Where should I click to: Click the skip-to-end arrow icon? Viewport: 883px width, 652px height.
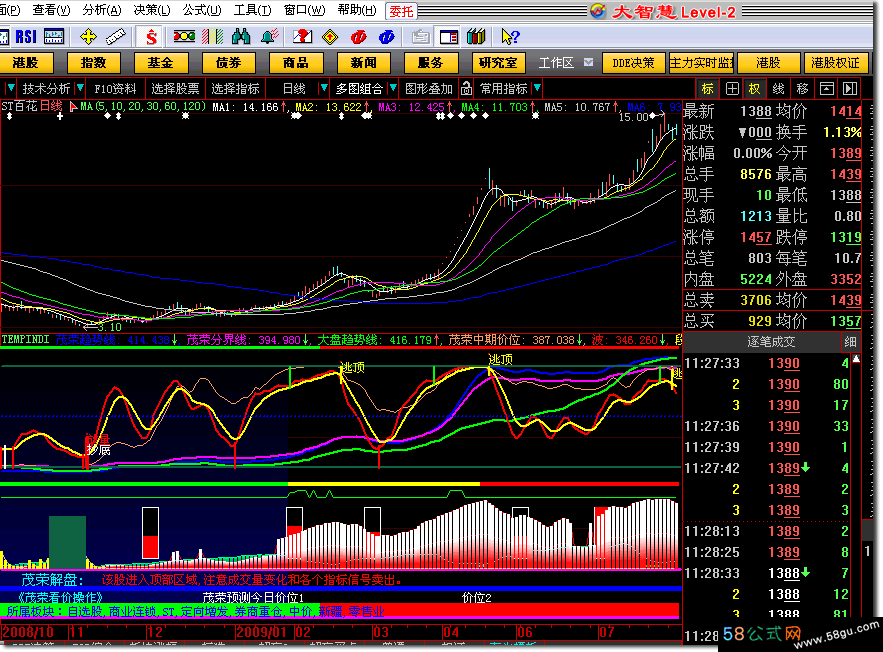click(850, 88)
